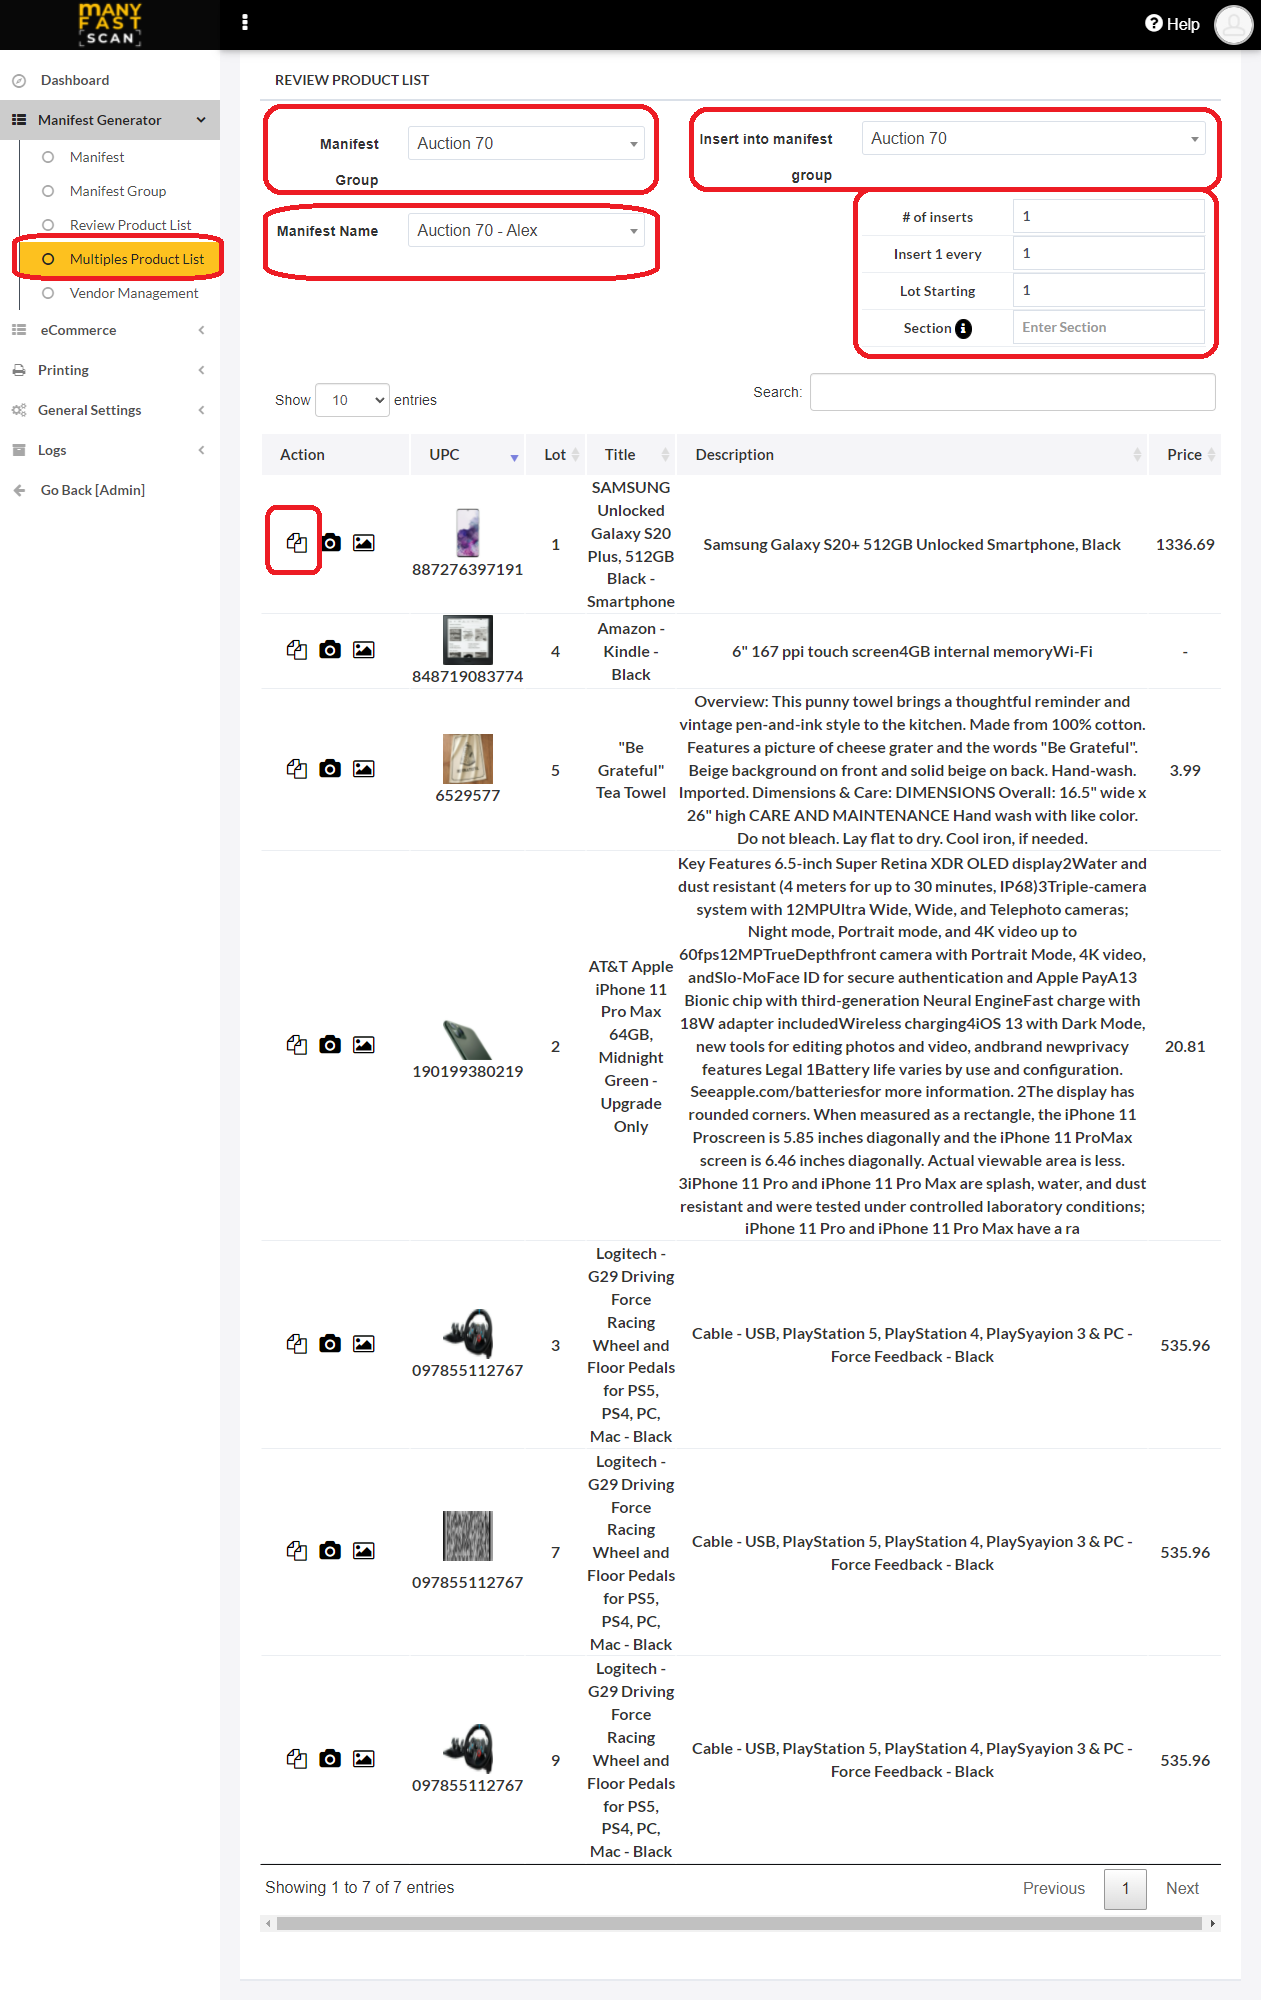Image resolution: width=1261 pixels, height=2000 pixels.
Task: Click image icon in Amazon Kindle row
Action: click(x=364, y=649)
